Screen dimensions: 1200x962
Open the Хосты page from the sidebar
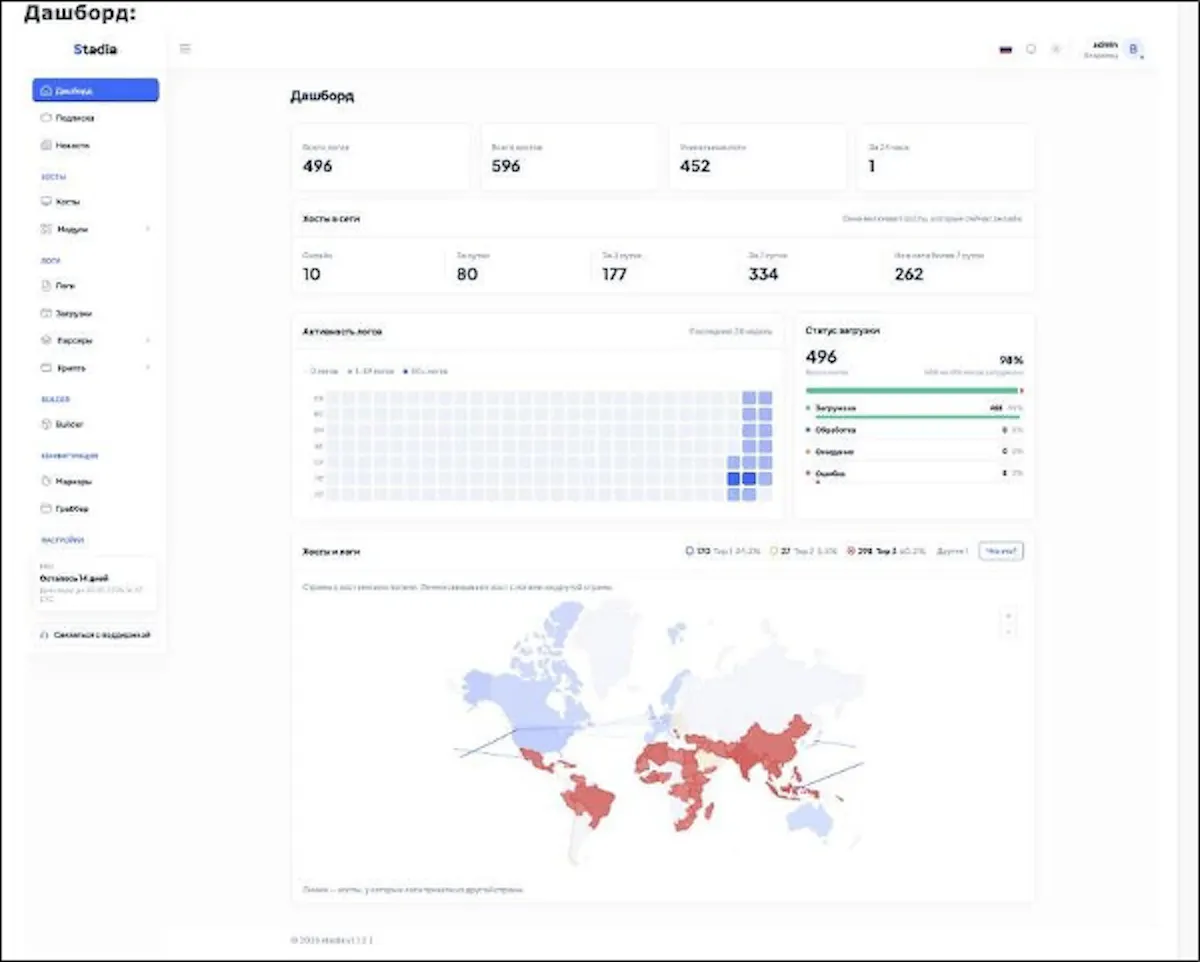pos(95,201)
